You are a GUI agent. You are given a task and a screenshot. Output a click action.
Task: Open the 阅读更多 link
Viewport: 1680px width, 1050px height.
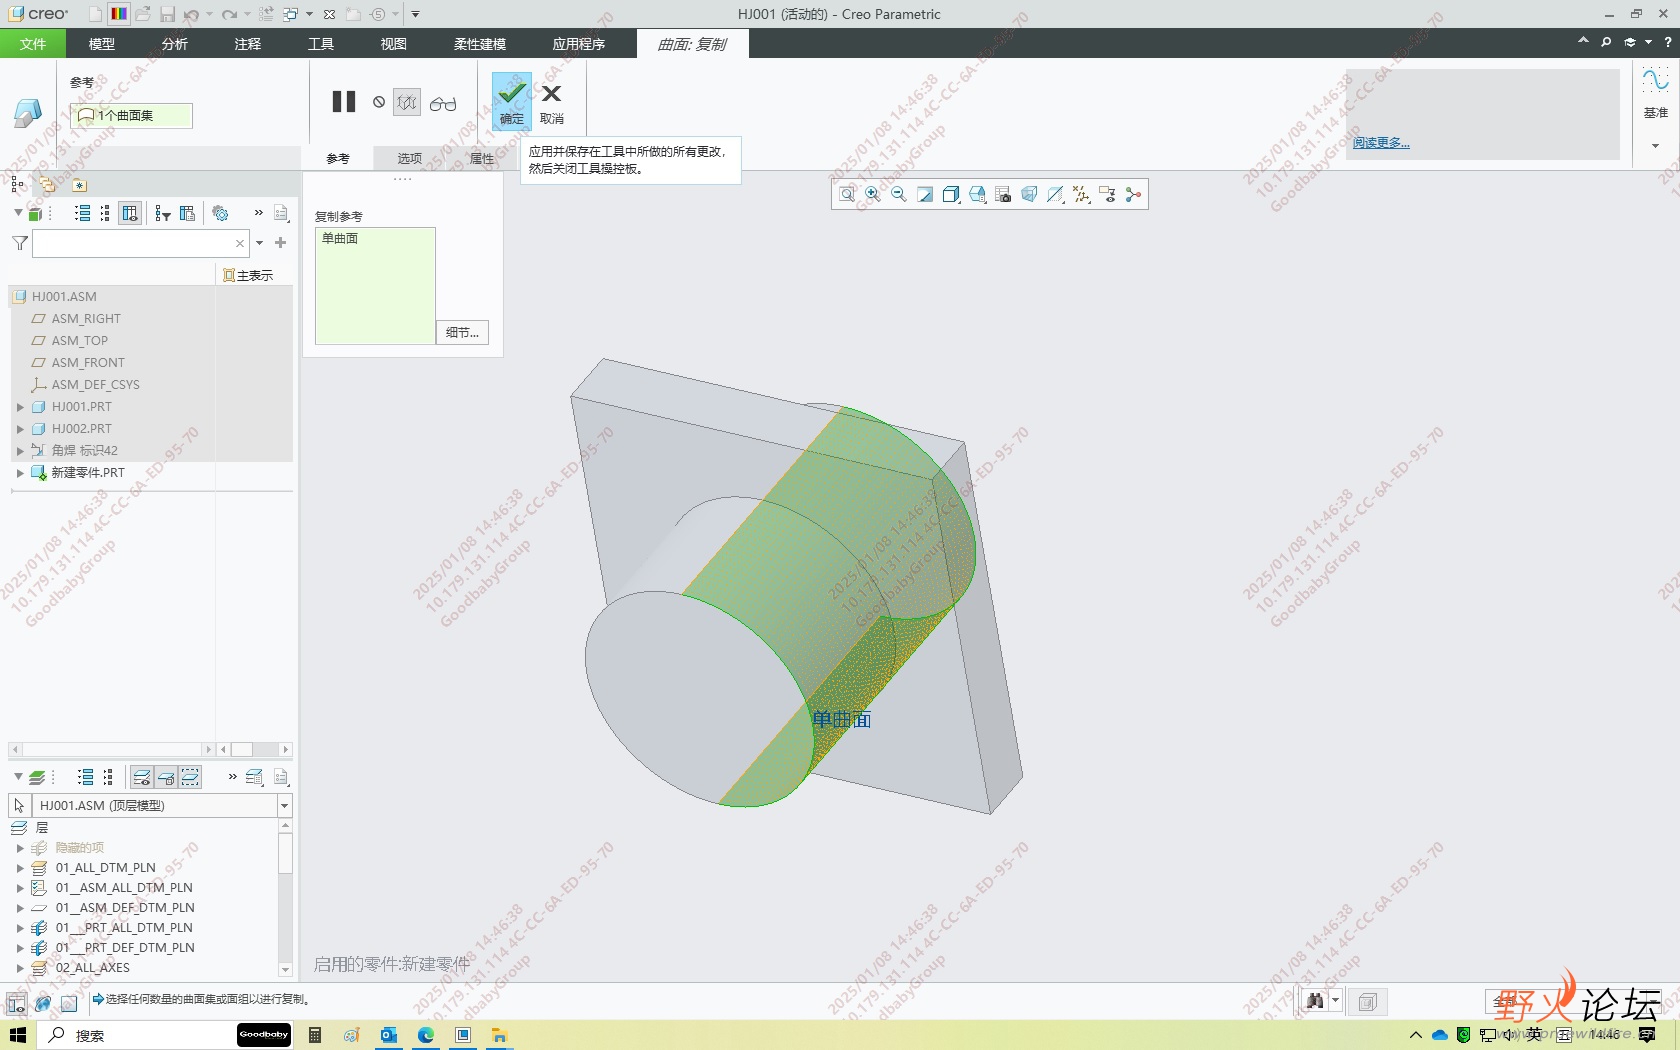pyautogui.click(x=1380, y=143)
